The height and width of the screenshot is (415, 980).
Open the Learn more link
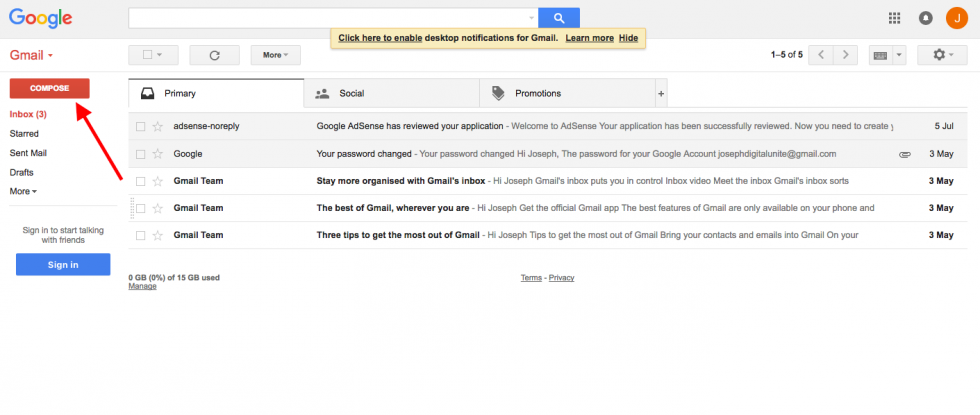tap(589, 38)
